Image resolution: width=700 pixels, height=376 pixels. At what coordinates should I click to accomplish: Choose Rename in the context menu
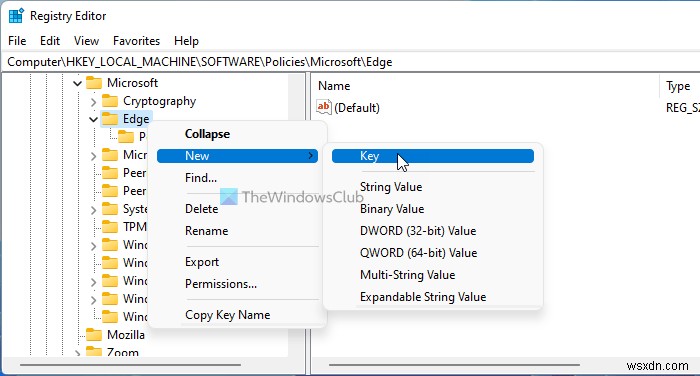pyautogui.click(x=206, y=231)
